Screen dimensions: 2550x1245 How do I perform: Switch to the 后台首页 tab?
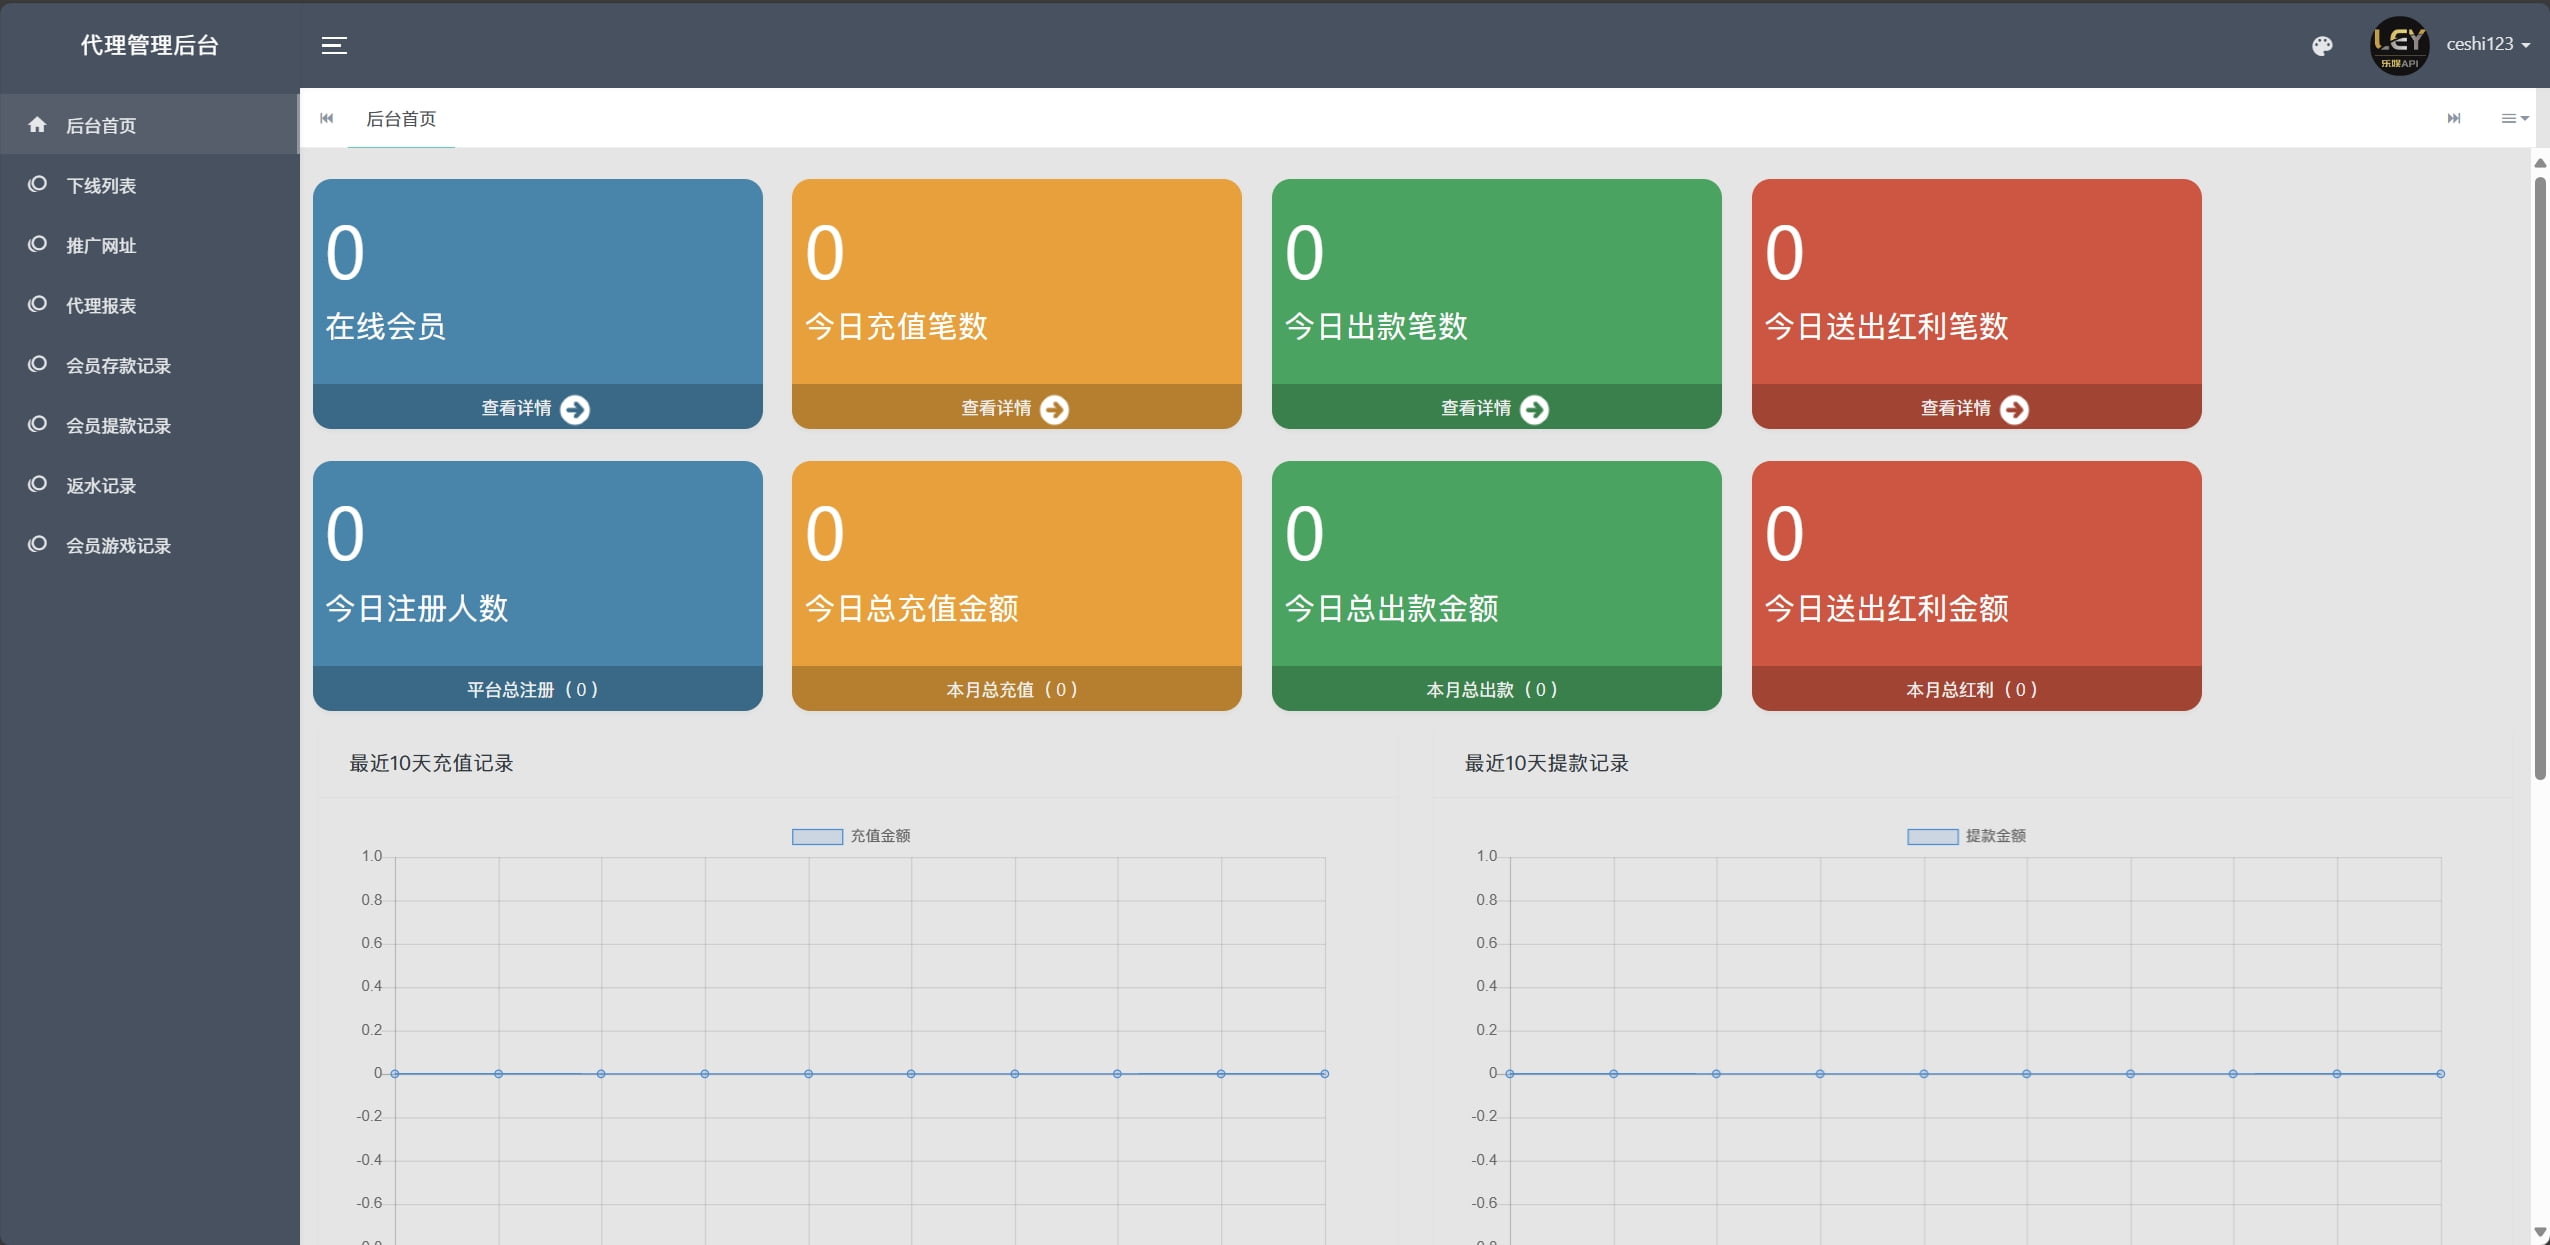(401, 119)
